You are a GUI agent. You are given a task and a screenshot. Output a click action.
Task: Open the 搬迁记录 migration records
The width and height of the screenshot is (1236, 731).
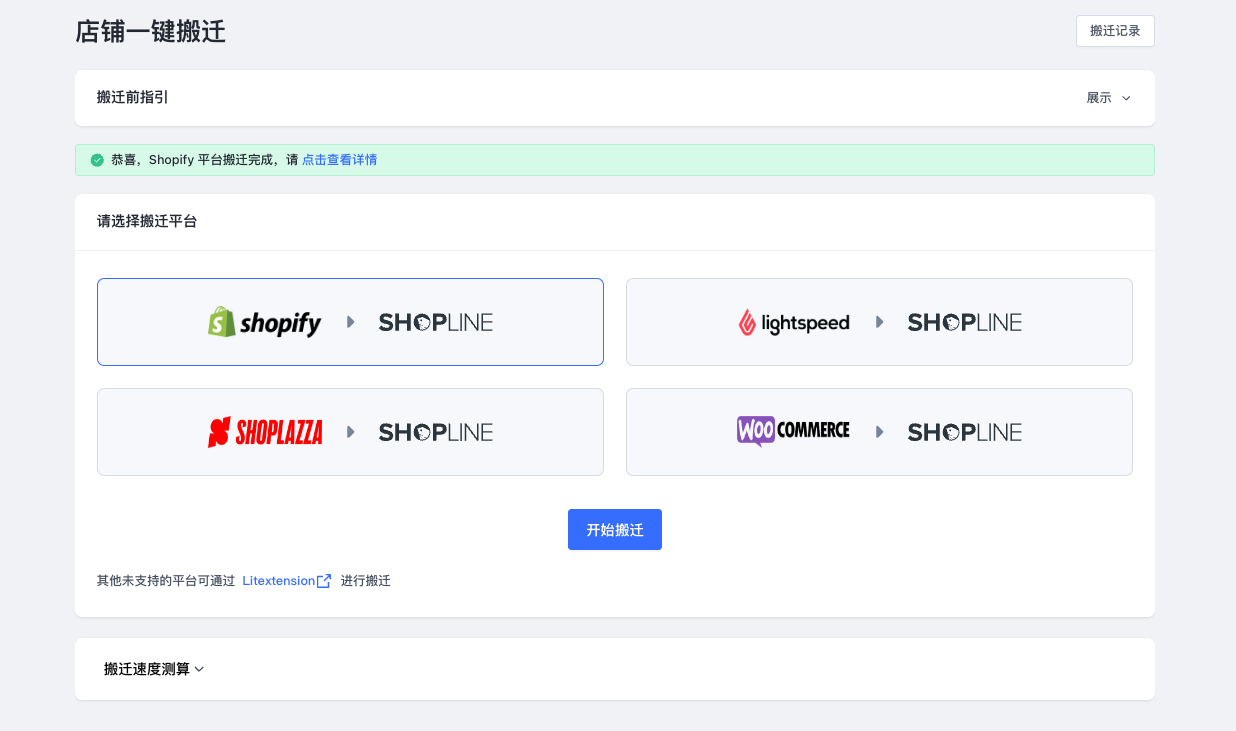coord(1115,31)
